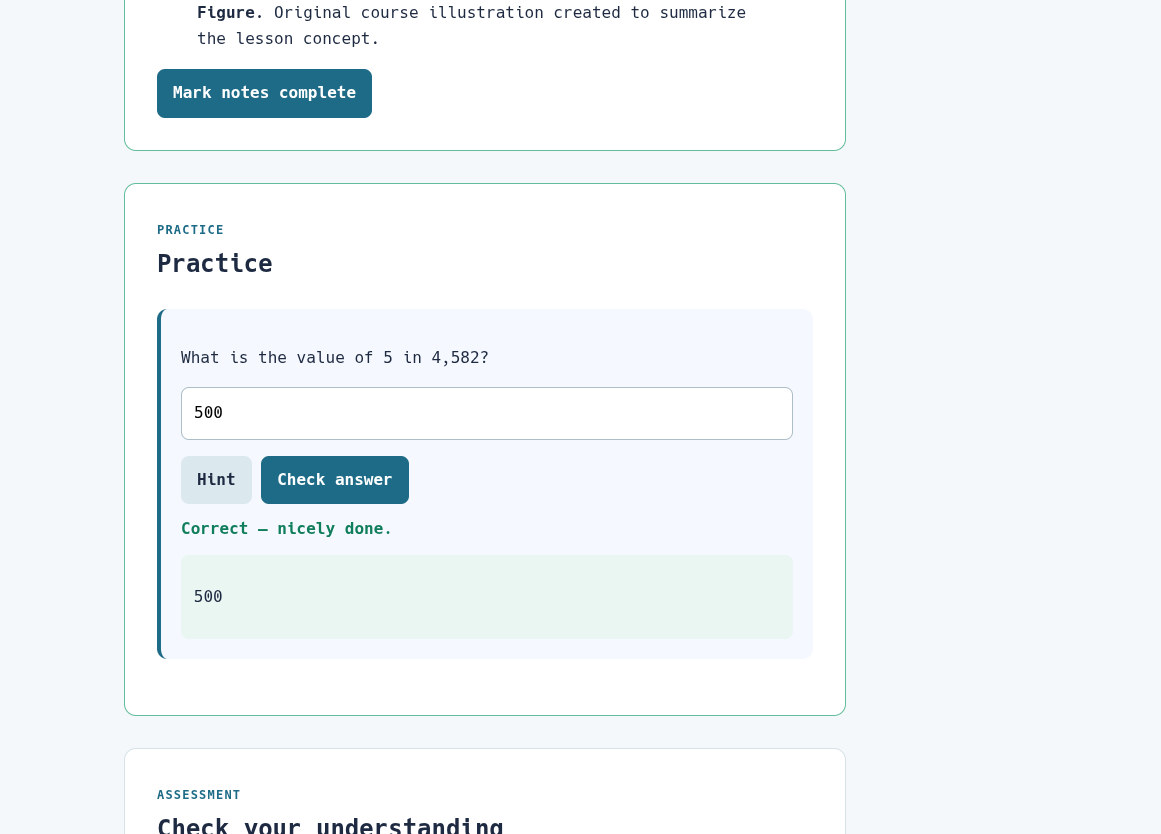Open the 'Check your understanding' heading

point(330,825)
